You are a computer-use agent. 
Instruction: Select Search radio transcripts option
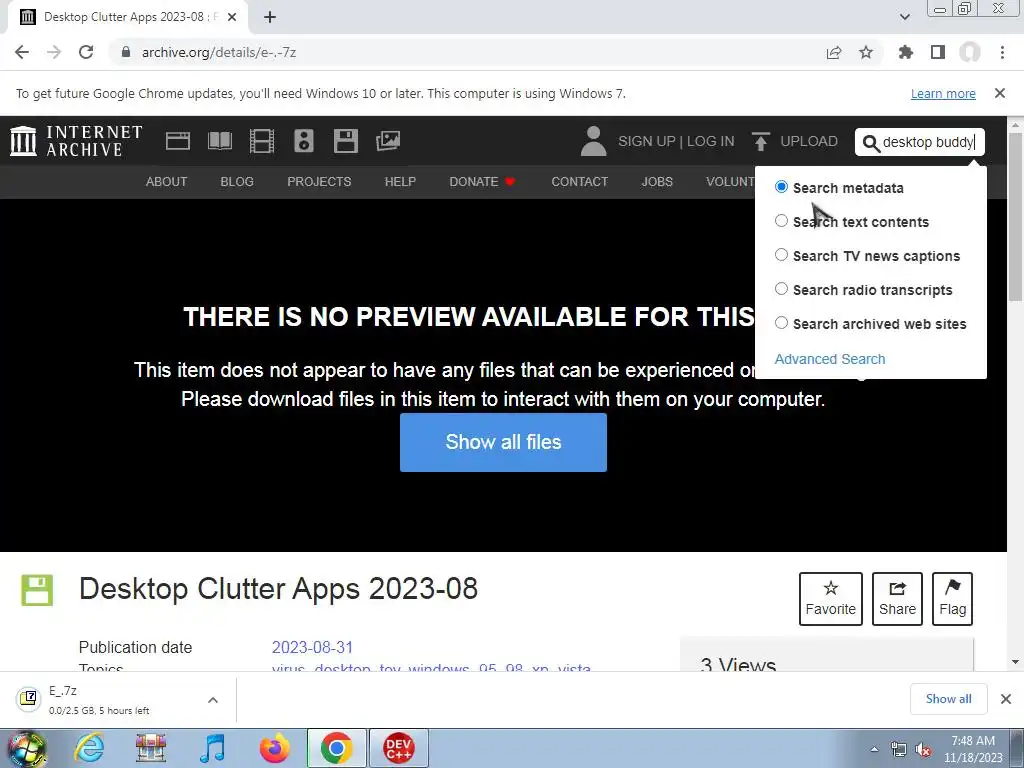point(781,289)
